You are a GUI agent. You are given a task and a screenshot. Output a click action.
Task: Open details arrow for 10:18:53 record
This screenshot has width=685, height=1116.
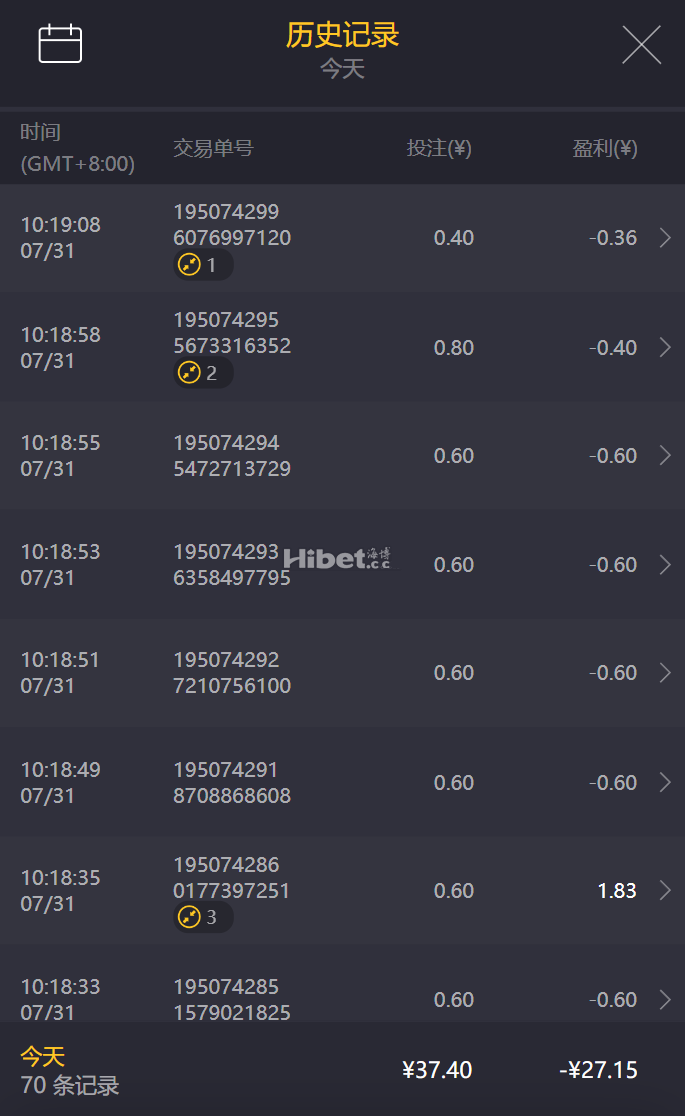click(665, 565)
